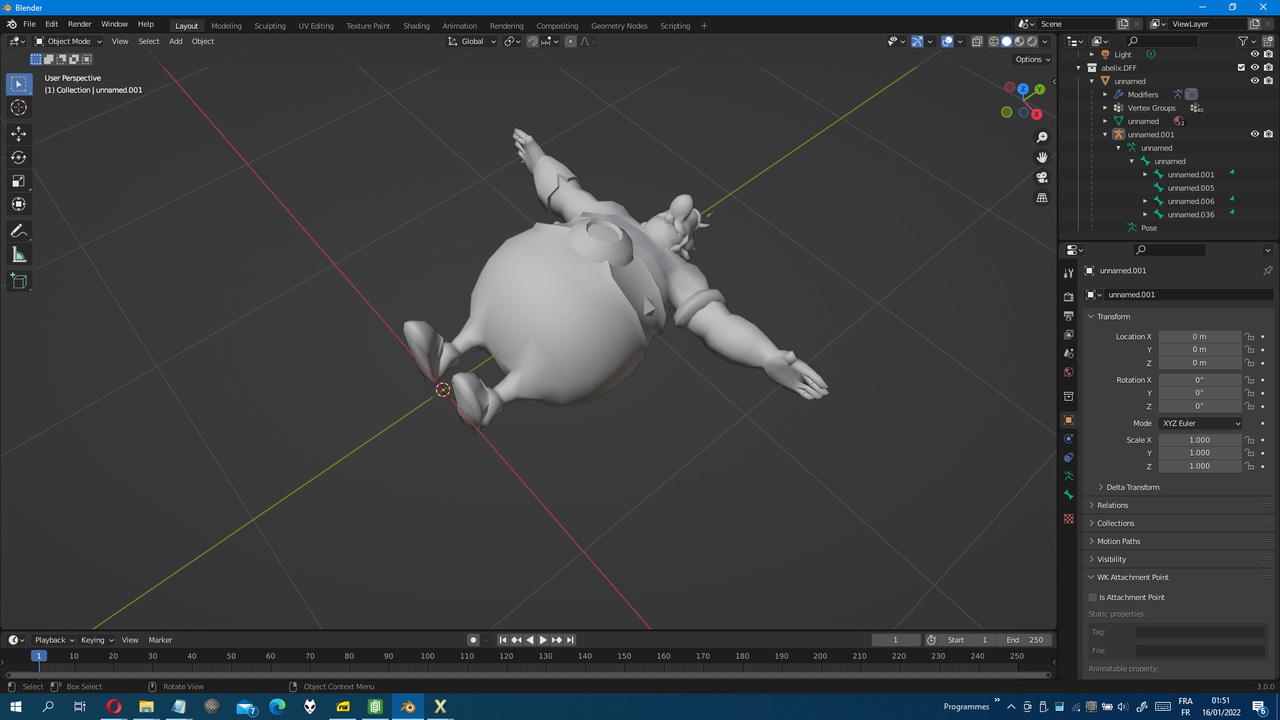Open the Output properties tab
Screen dimensions: 1280x720
click(1068, 316)
